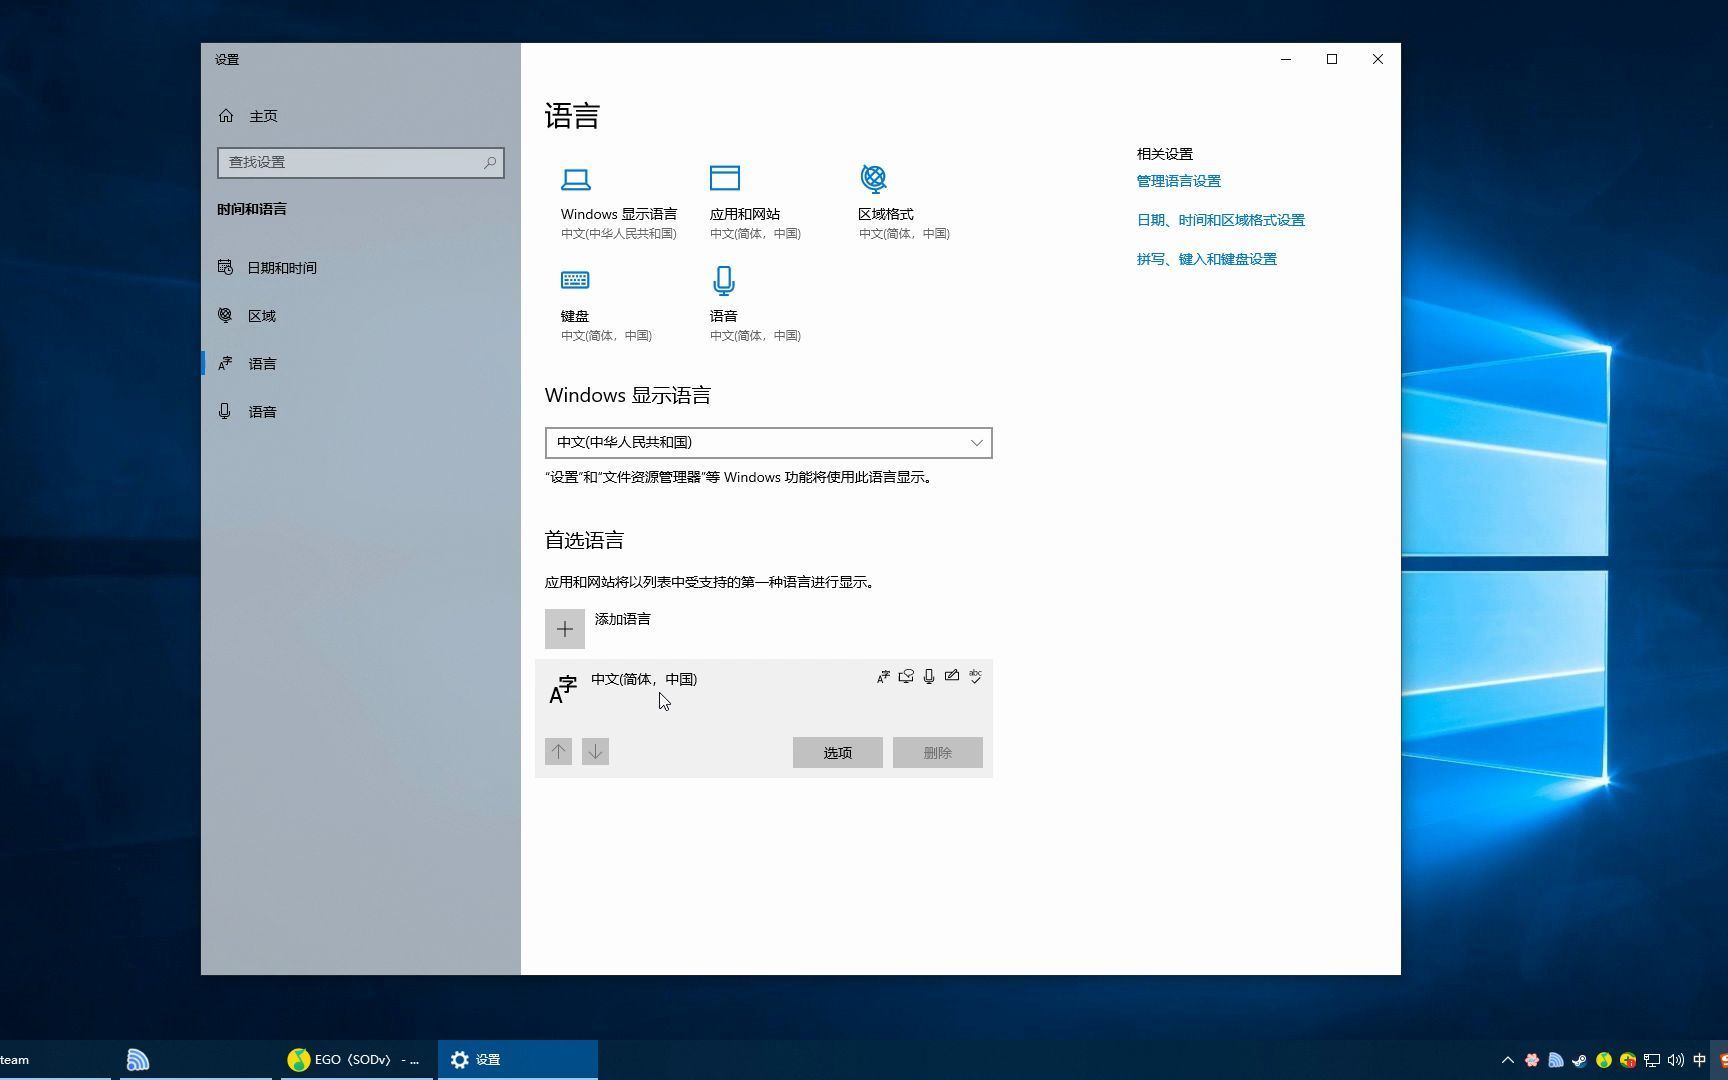Click the blue feed app in the taskbar
The width and height of the screenshot is (1728, 1080).
pos(138,1060)
